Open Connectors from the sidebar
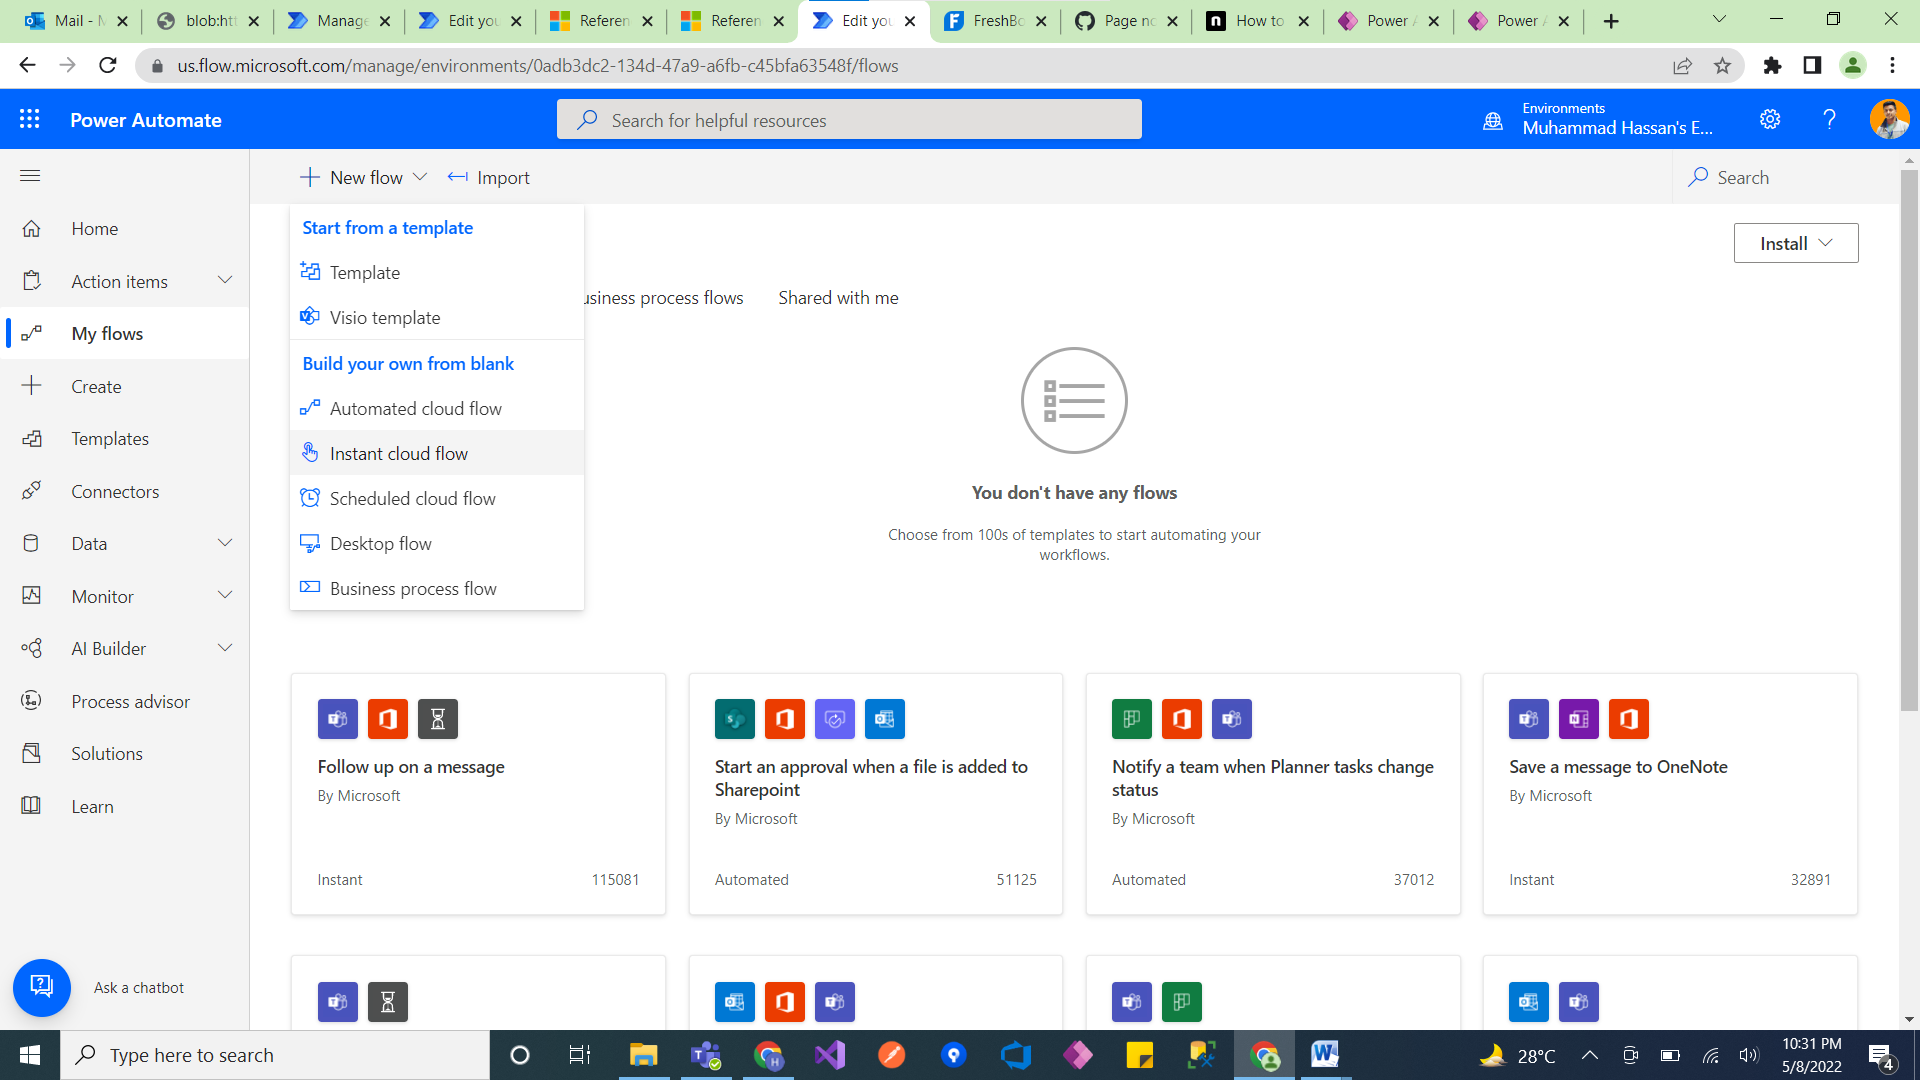This screenshot has width=1920, height=1080. point(114,491)
